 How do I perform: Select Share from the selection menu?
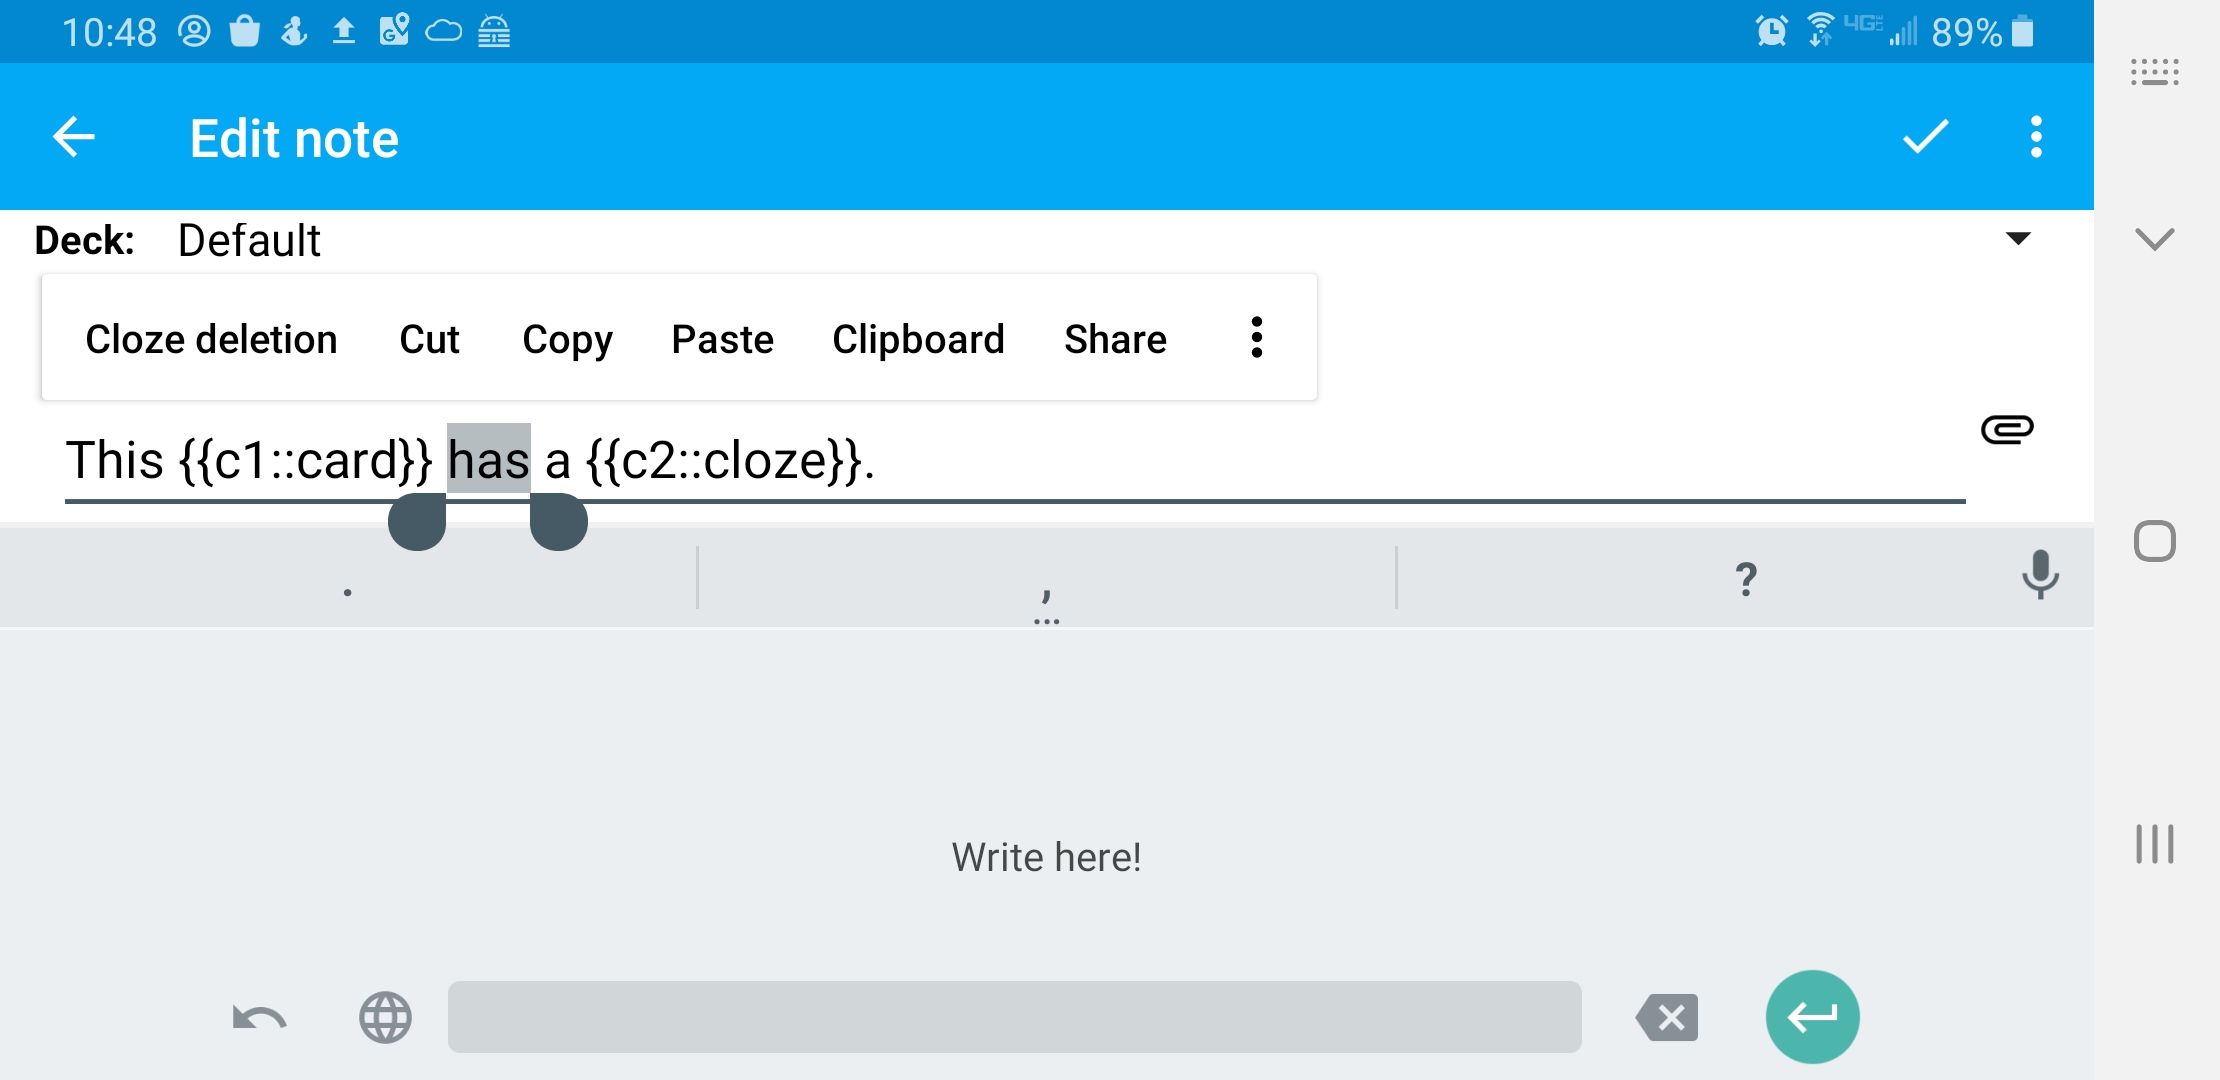click(1115, 339)
